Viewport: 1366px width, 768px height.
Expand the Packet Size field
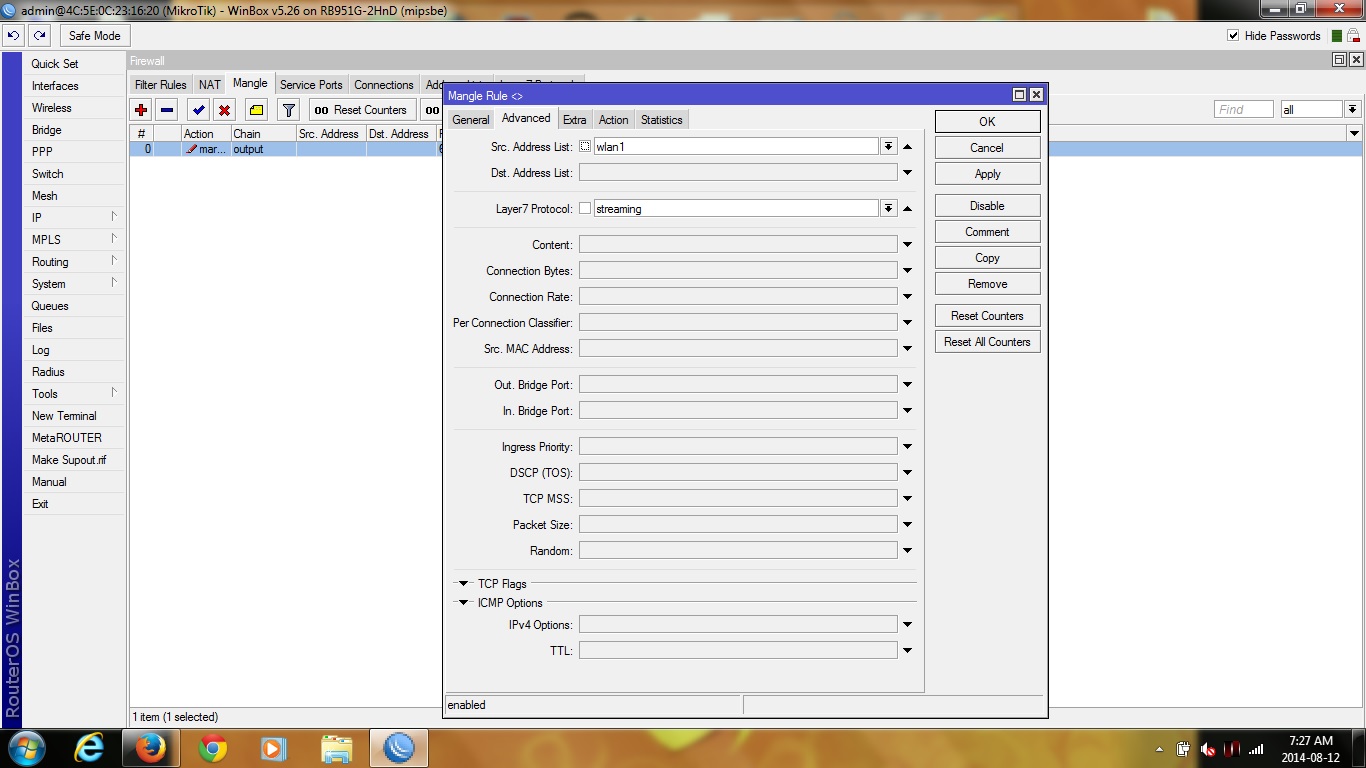[x=907, y=525]
